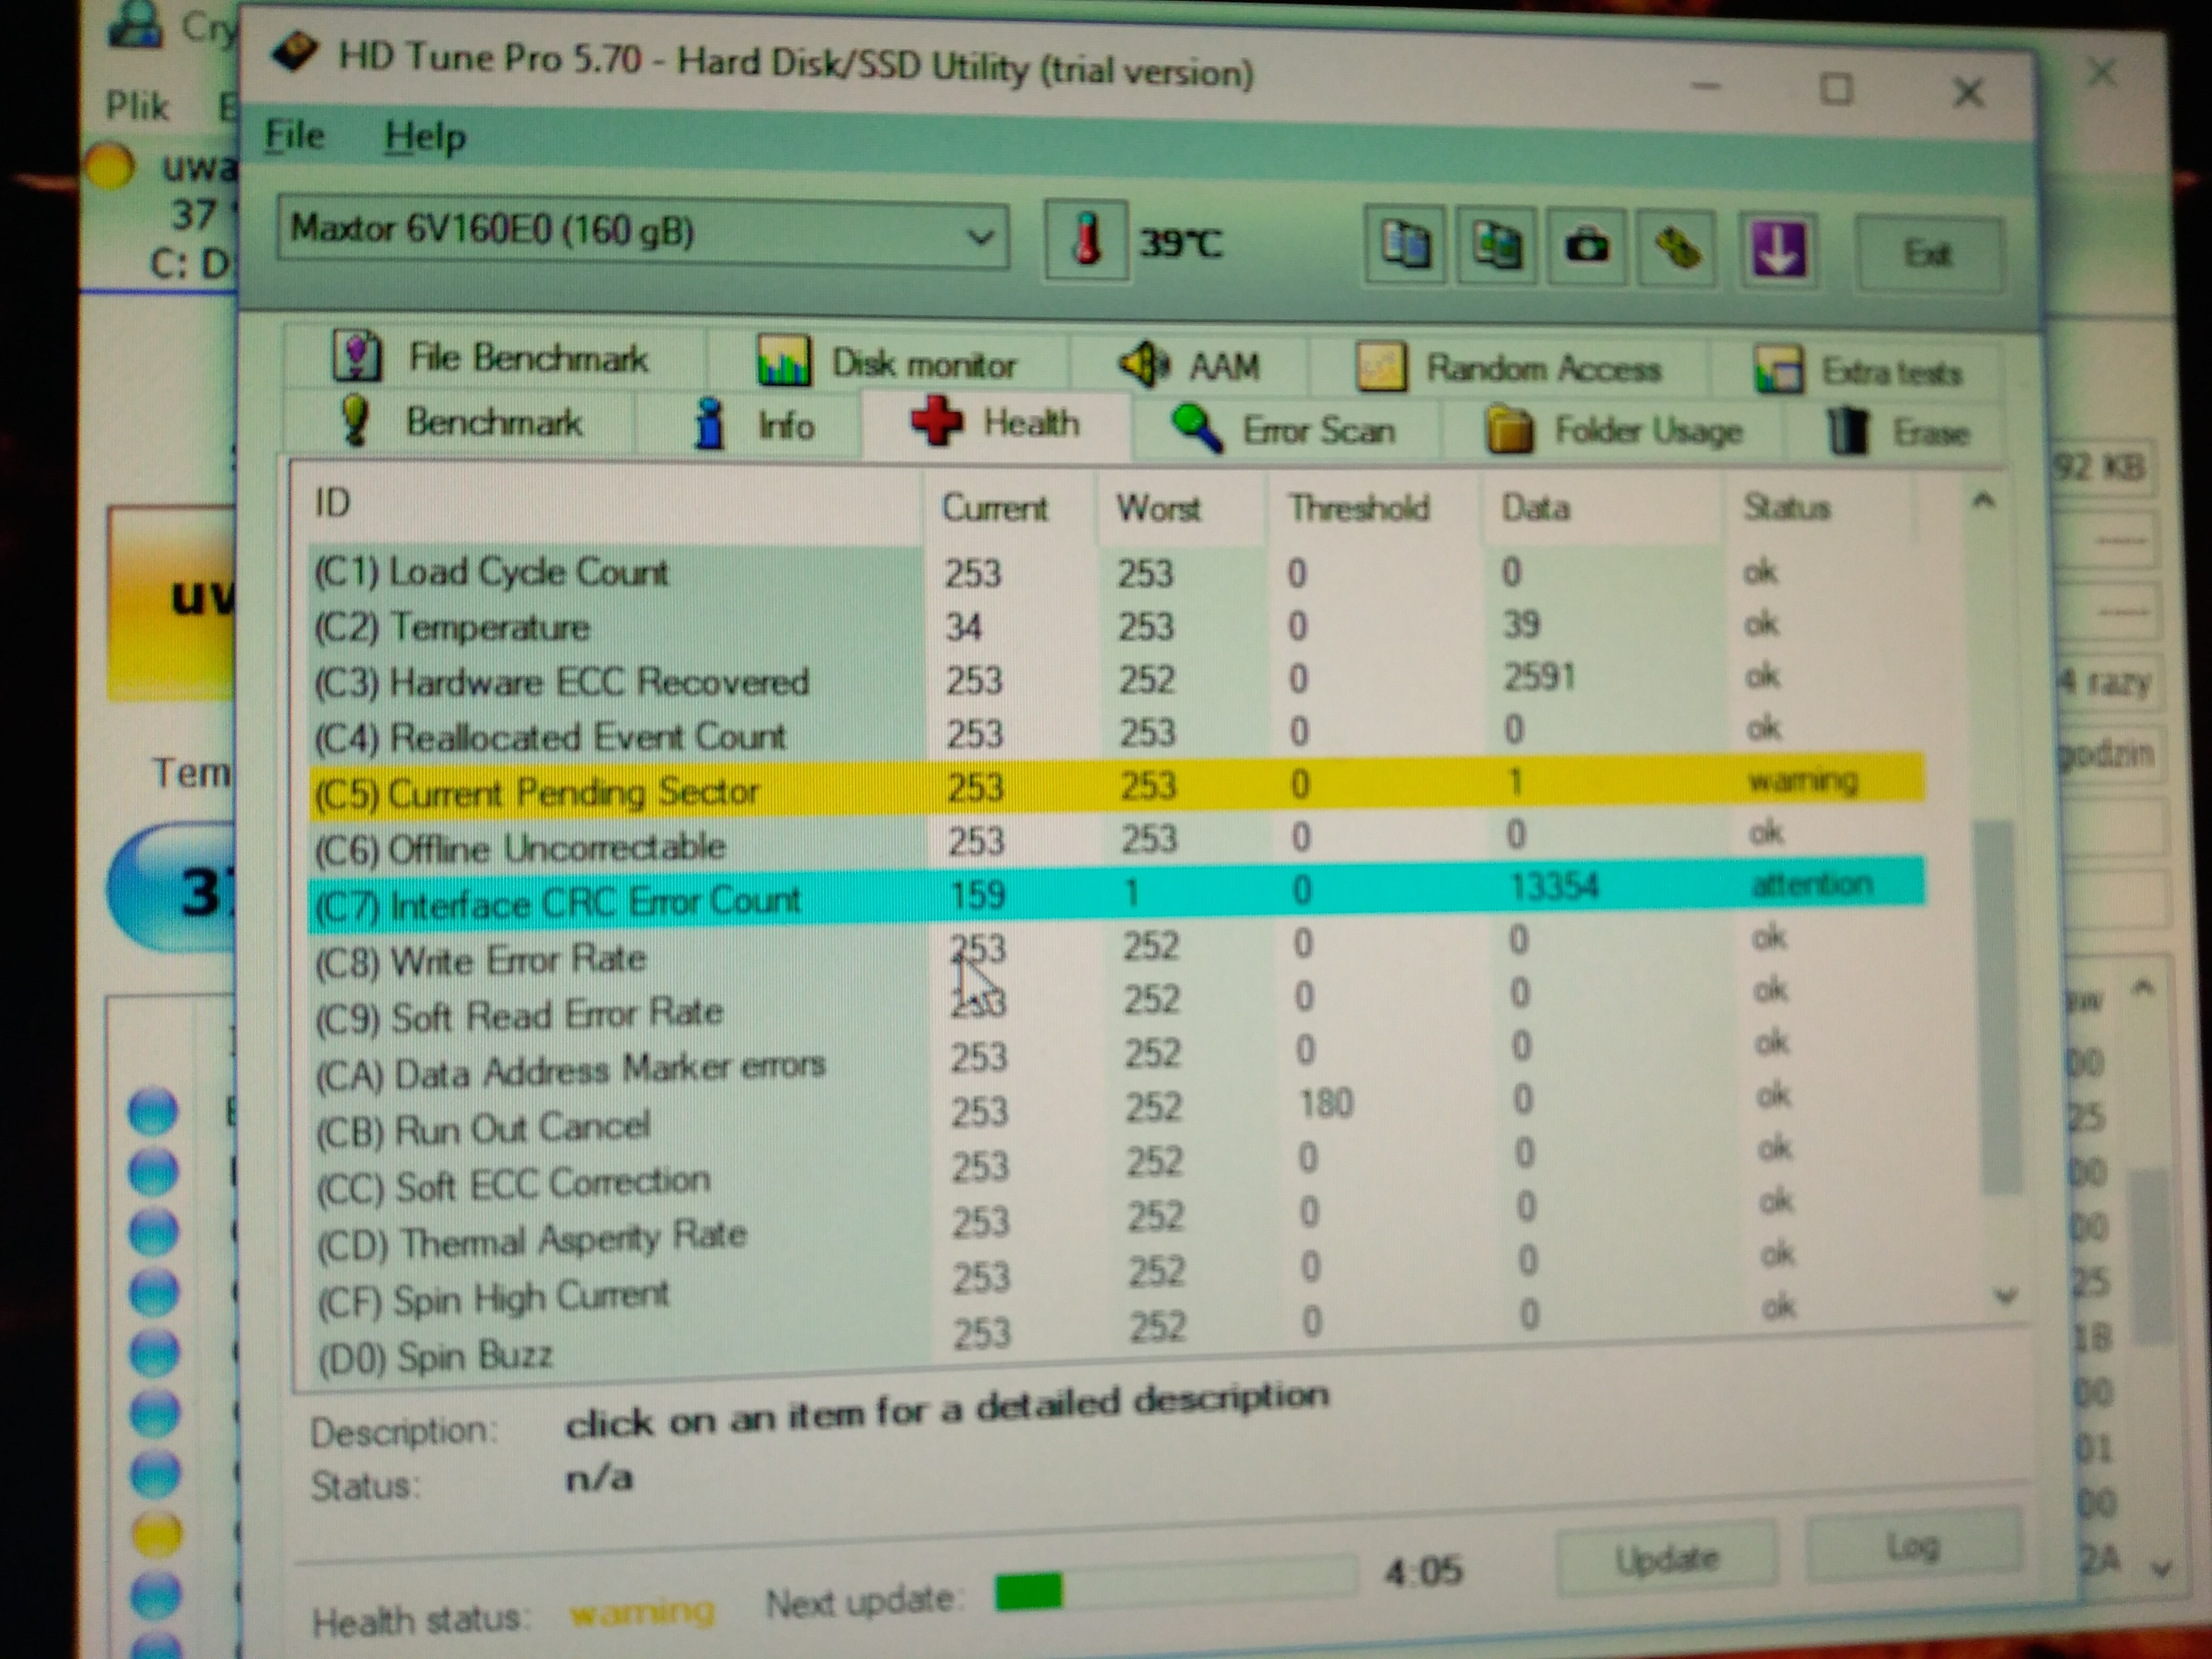The image size is (2212, 1659).
Task: Switch to the Benchmark tab
Action: pyautogui.click(x=461, y=421)
